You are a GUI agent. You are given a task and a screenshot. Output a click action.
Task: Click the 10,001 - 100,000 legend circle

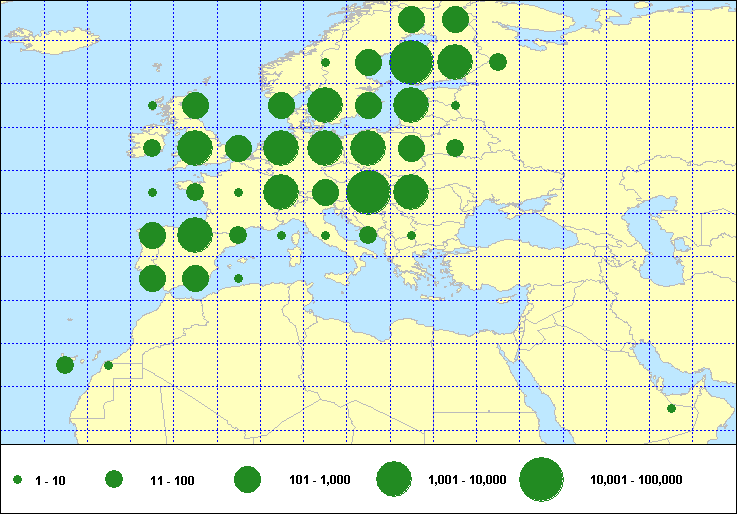[x=541, y=480]
